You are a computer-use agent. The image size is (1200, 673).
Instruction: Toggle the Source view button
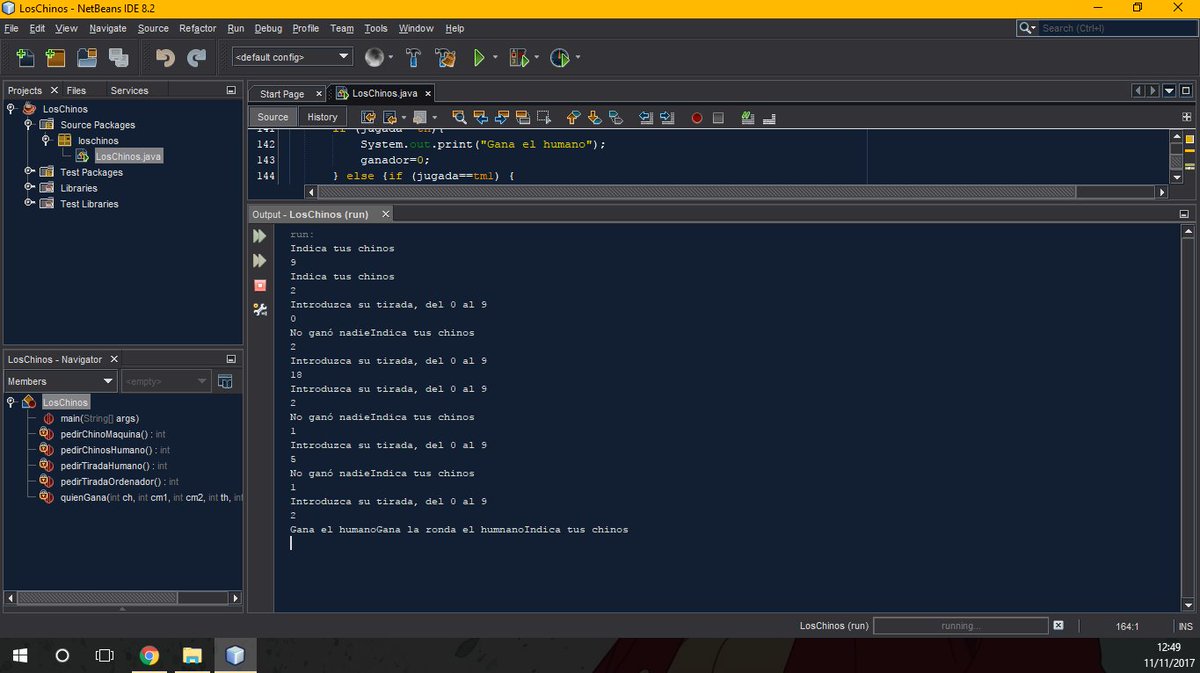coord(273,117)
